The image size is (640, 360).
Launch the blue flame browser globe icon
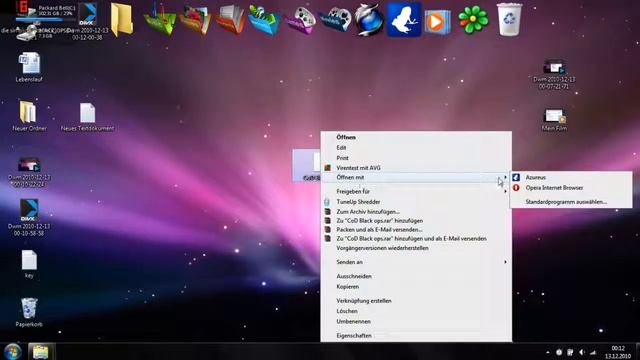click(369, 20)
